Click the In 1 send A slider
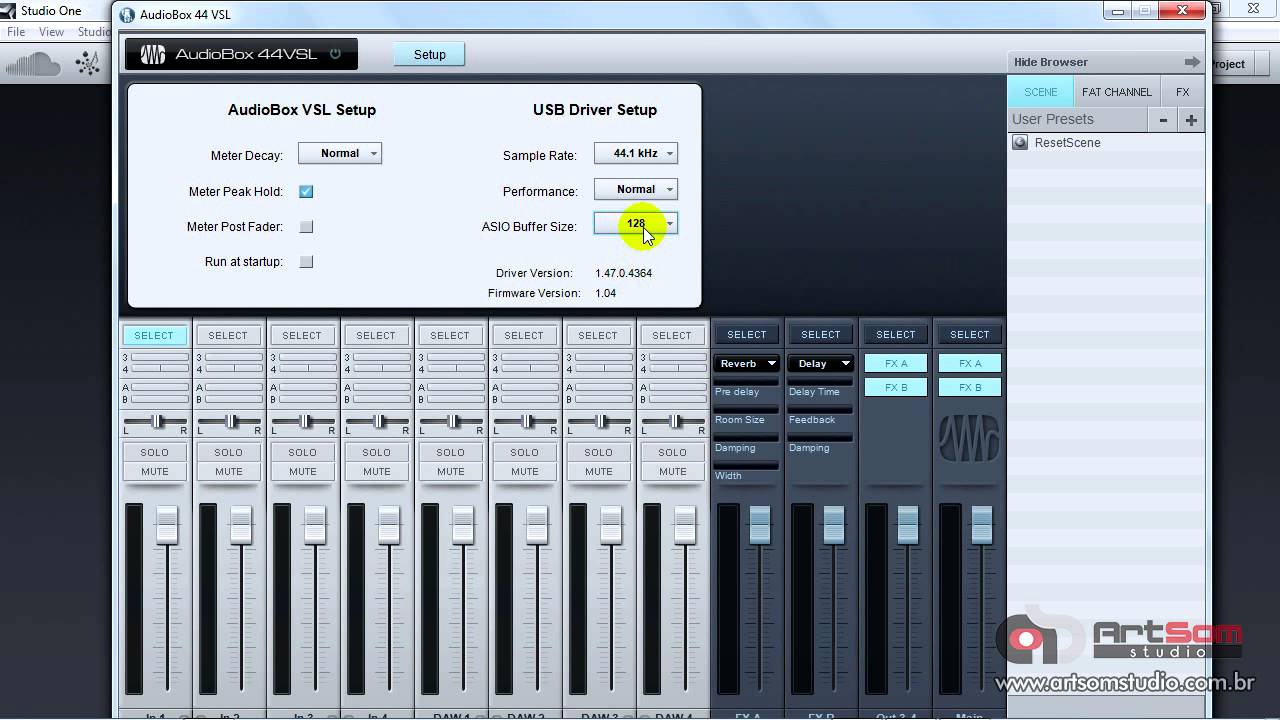This screenshot has width=1280, height=720. [160, 387]
